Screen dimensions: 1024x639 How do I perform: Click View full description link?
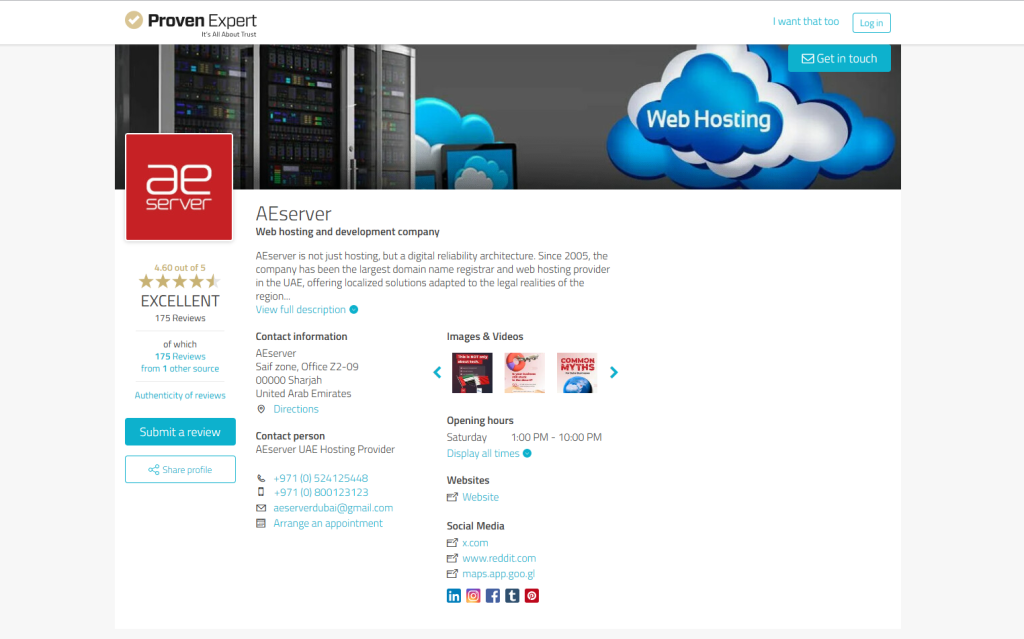pyautogui.click(x=300, y=310)
